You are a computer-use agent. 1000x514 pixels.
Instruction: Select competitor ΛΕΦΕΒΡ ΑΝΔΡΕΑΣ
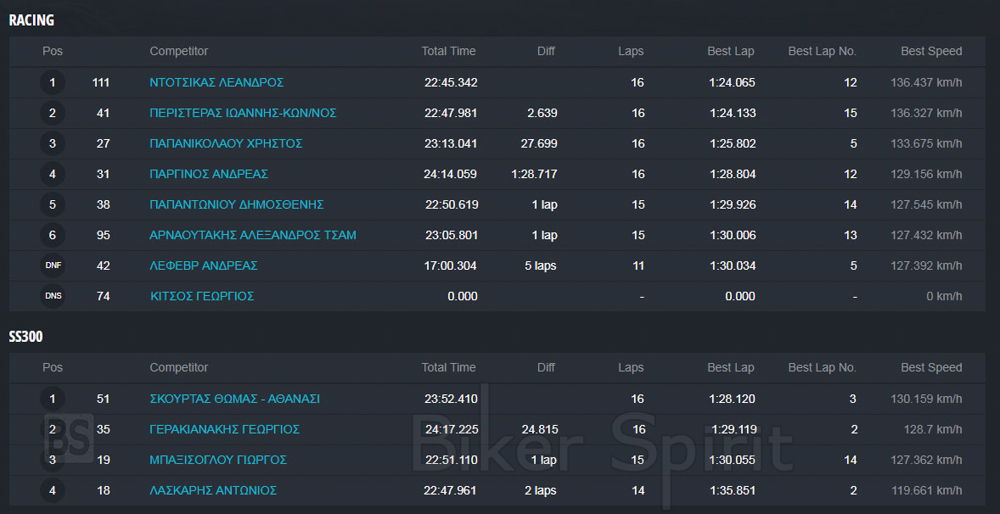click(x=203, y=266)
